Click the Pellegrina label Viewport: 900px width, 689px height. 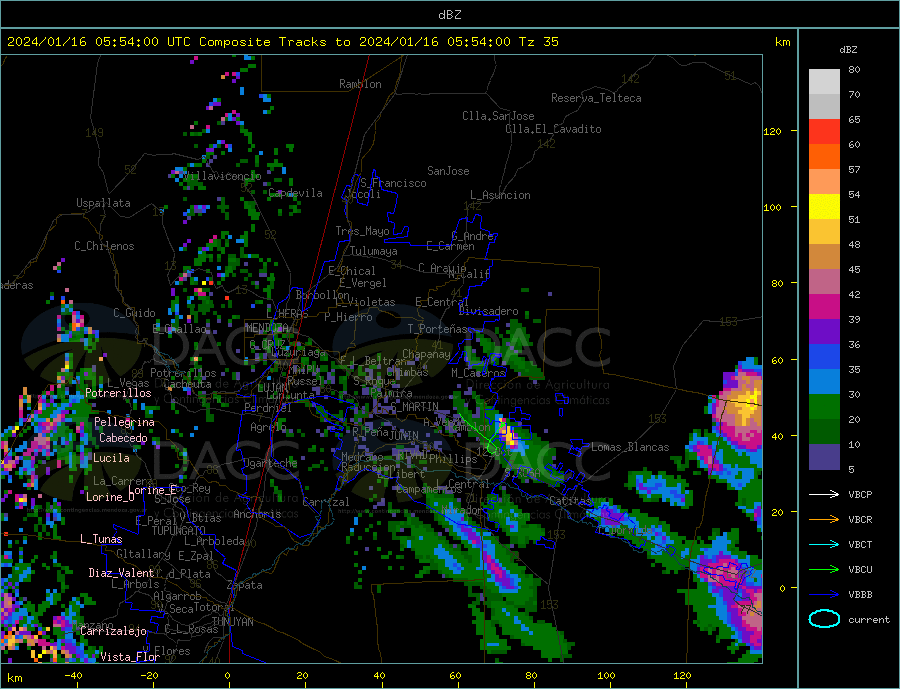tap(125, 422)
